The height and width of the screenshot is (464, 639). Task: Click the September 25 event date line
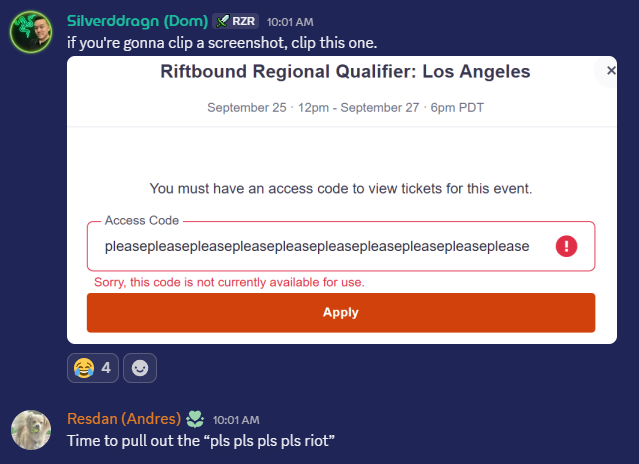[x=345, y=108]
